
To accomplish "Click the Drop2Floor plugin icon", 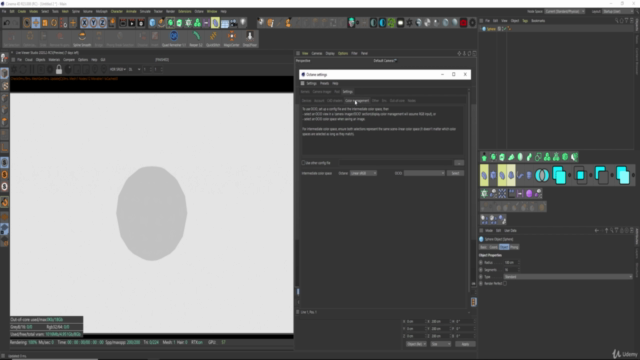I will 250,38.
